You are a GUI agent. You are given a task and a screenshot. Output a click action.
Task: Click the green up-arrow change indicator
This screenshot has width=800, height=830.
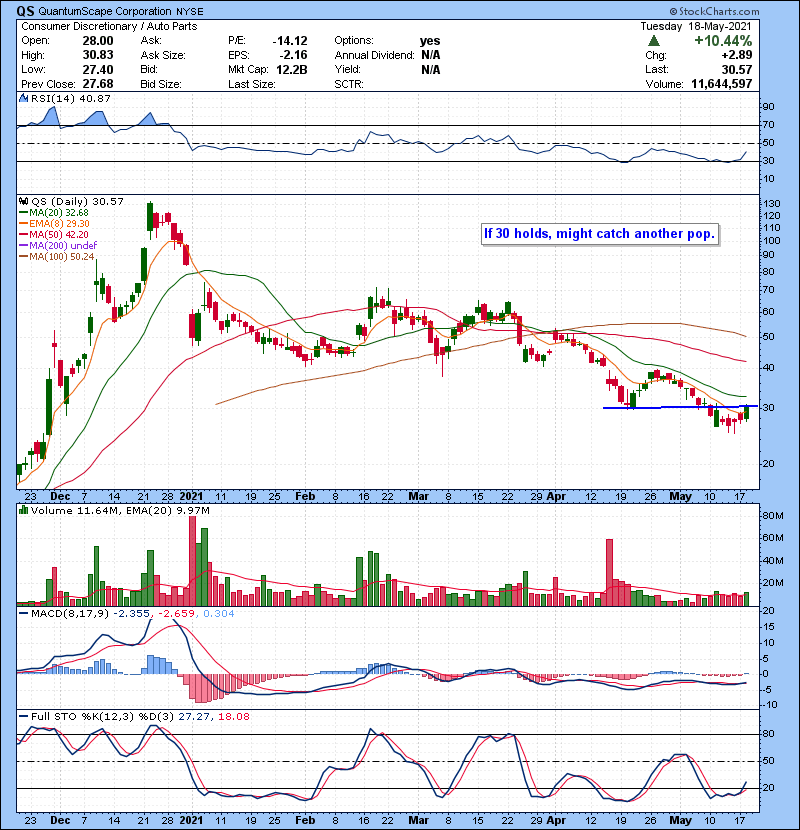tap(654, 41)
